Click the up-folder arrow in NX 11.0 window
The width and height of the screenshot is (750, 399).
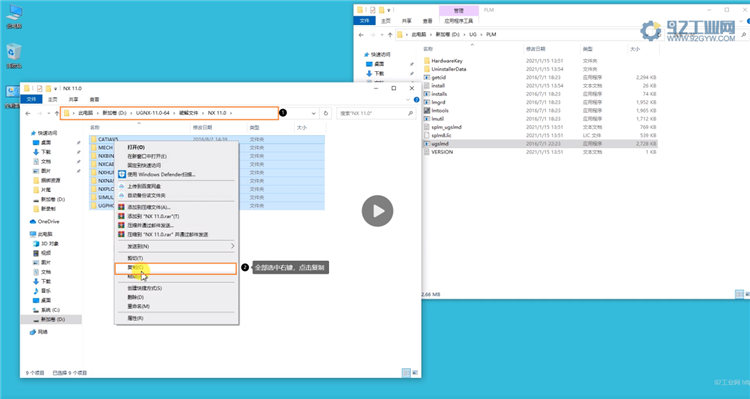point(56,113)
